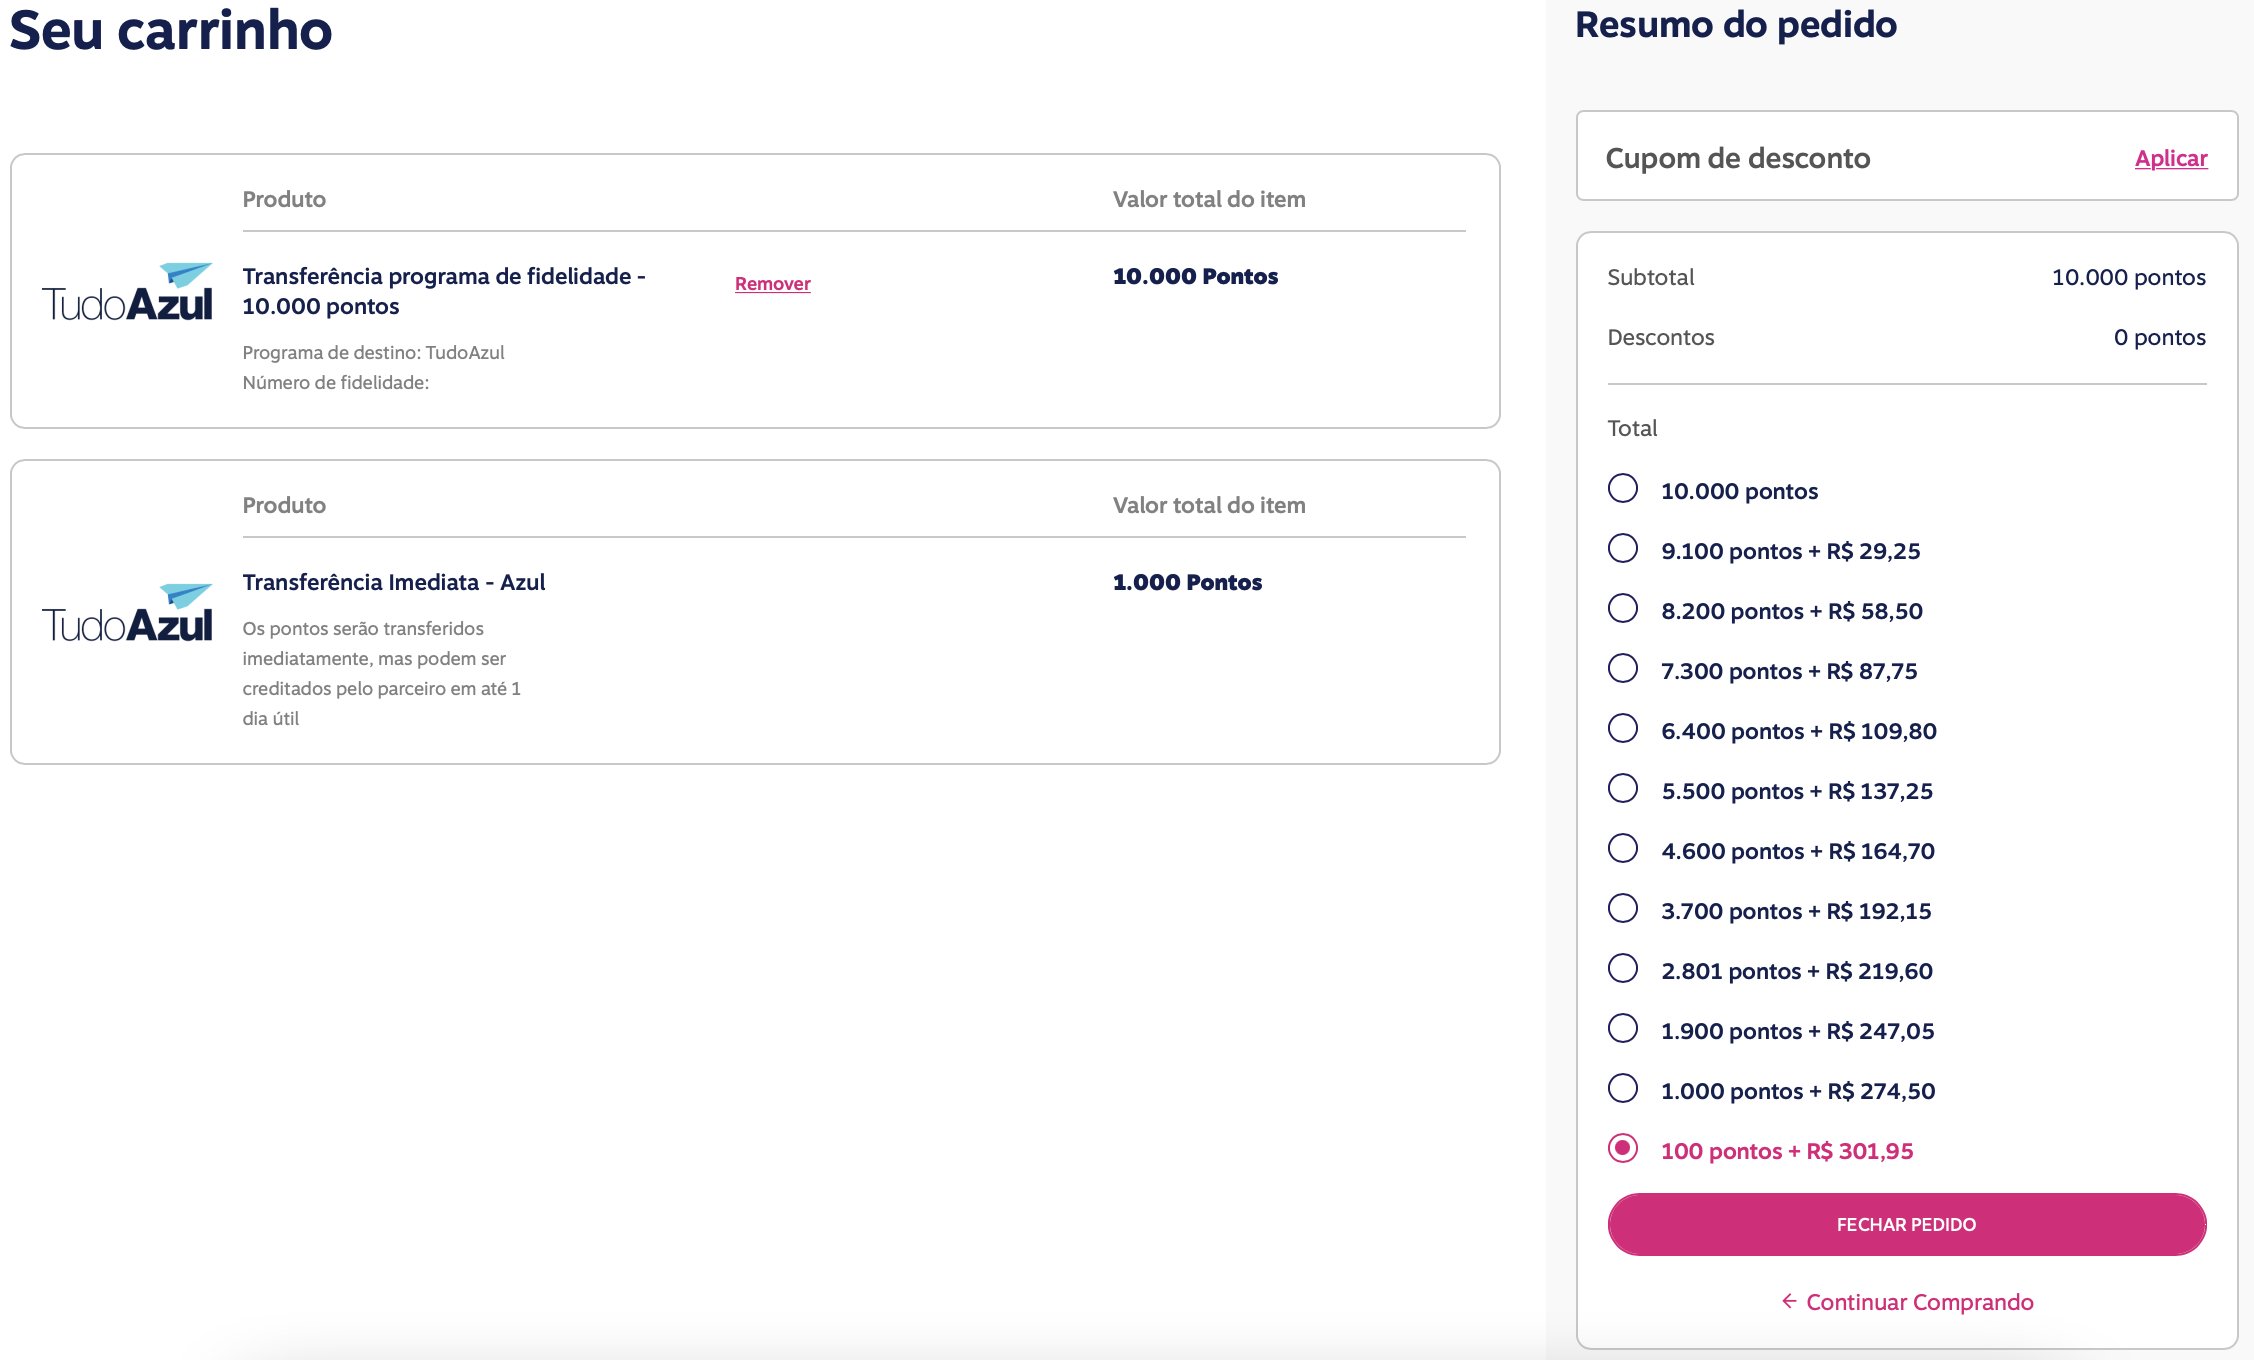This screenshot has height=1360, width=2254.
Task: Click 'Transferência Imediata - Azul' product title
Action: 394,582
